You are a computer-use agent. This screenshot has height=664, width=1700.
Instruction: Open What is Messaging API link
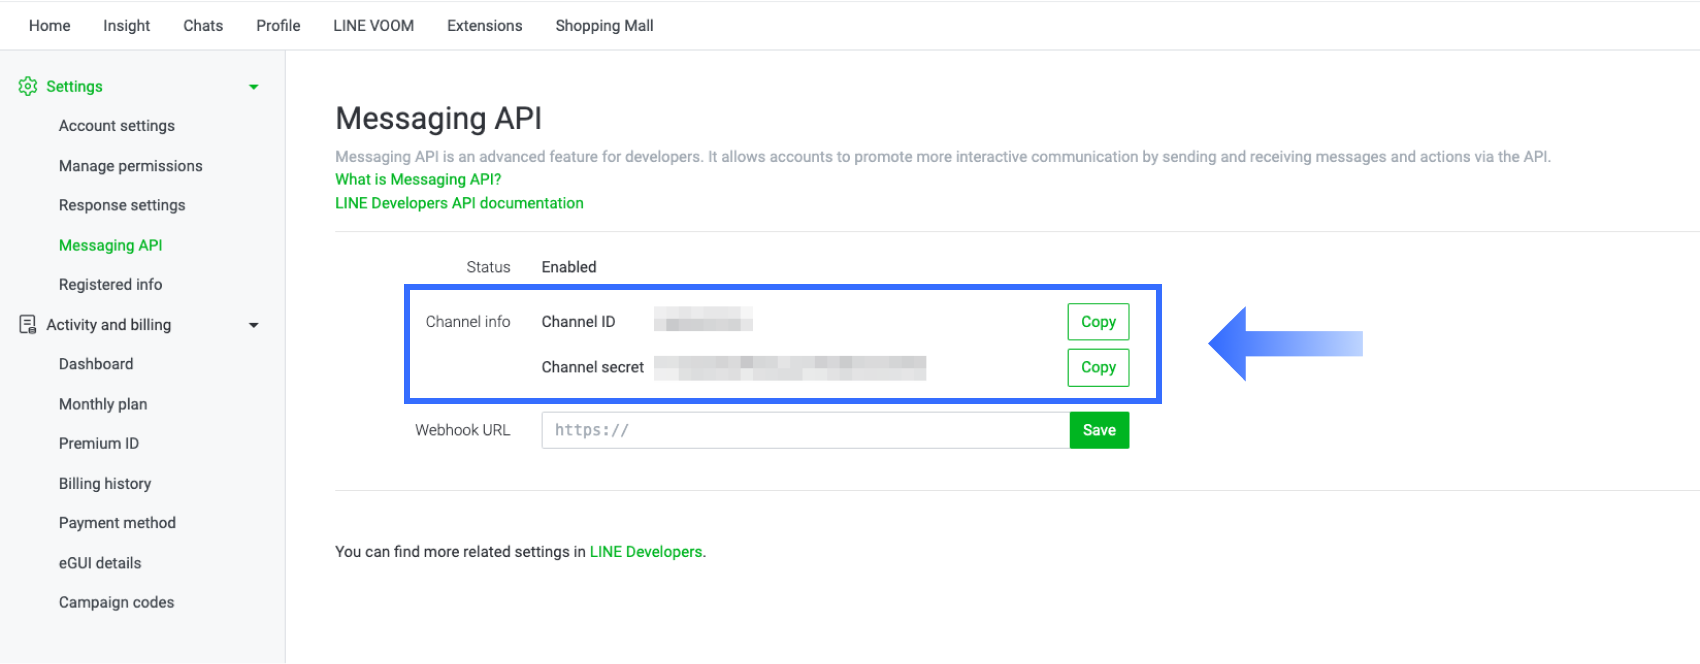click(x=418, y=179)
